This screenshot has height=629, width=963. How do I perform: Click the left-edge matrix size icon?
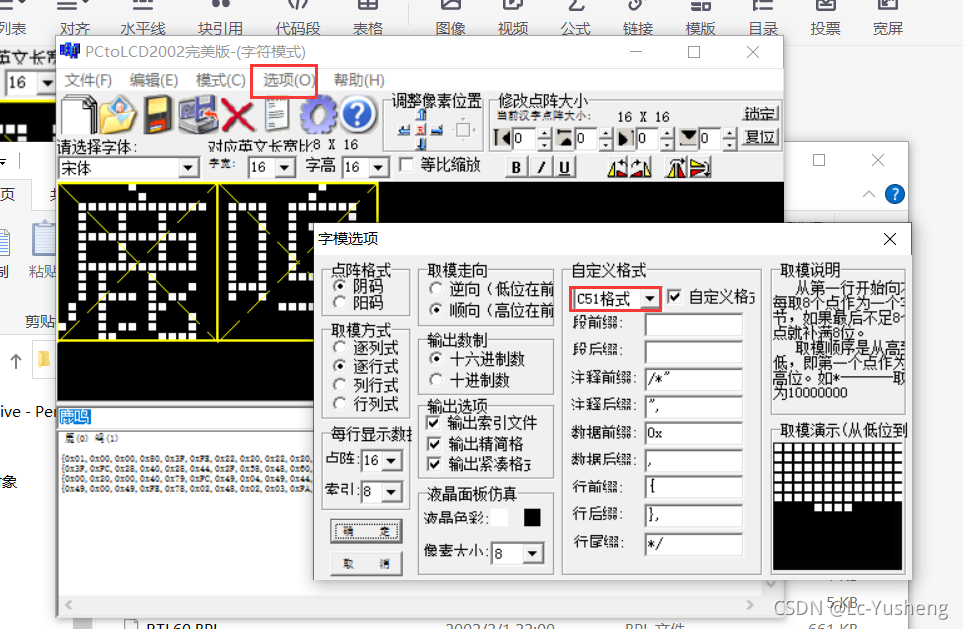[x=502, y=138]
